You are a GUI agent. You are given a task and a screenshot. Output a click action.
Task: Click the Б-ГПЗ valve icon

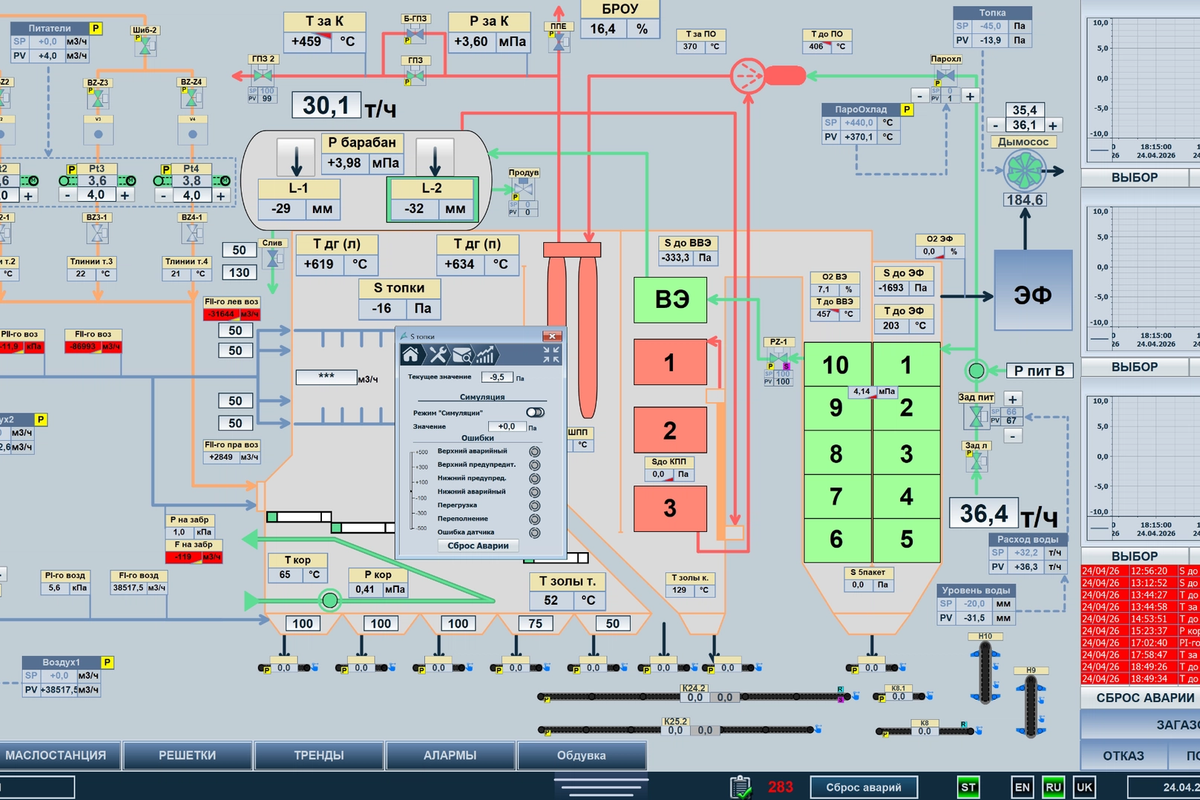click(x=416, y=36)
